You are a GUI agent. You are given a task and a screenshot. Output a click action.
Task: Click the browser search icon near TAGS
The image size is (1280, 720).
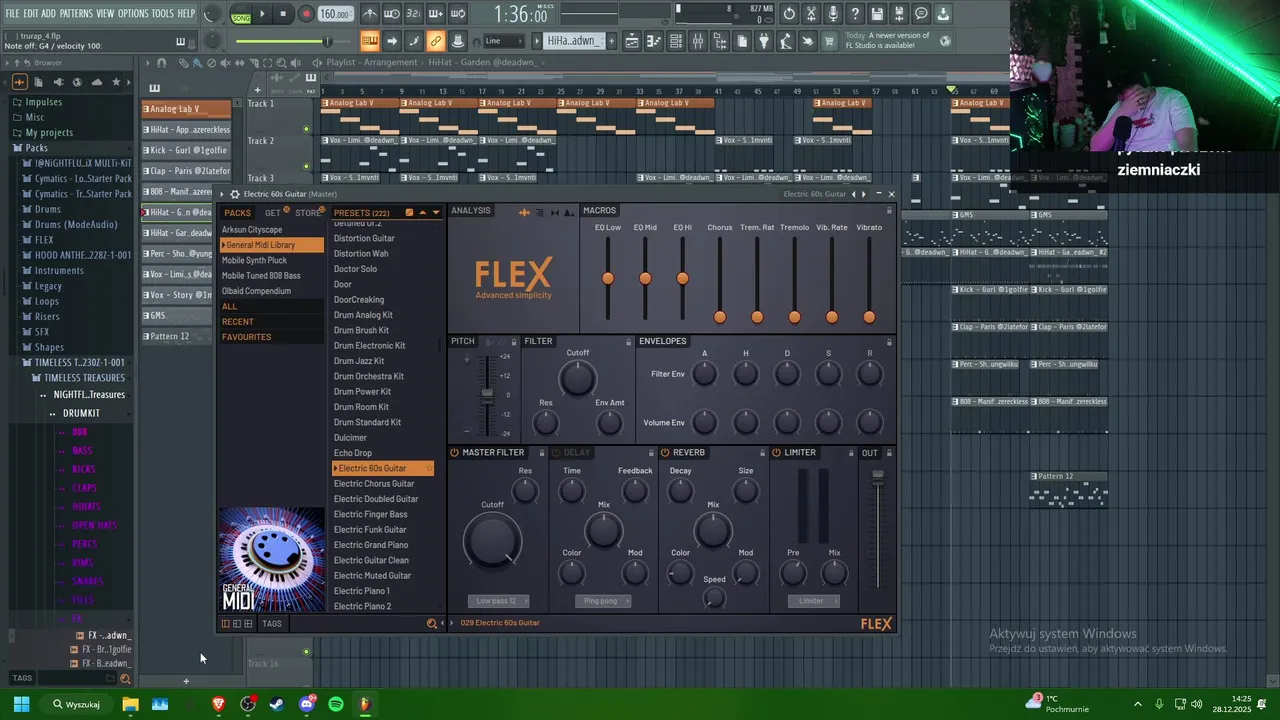point(125,679)
